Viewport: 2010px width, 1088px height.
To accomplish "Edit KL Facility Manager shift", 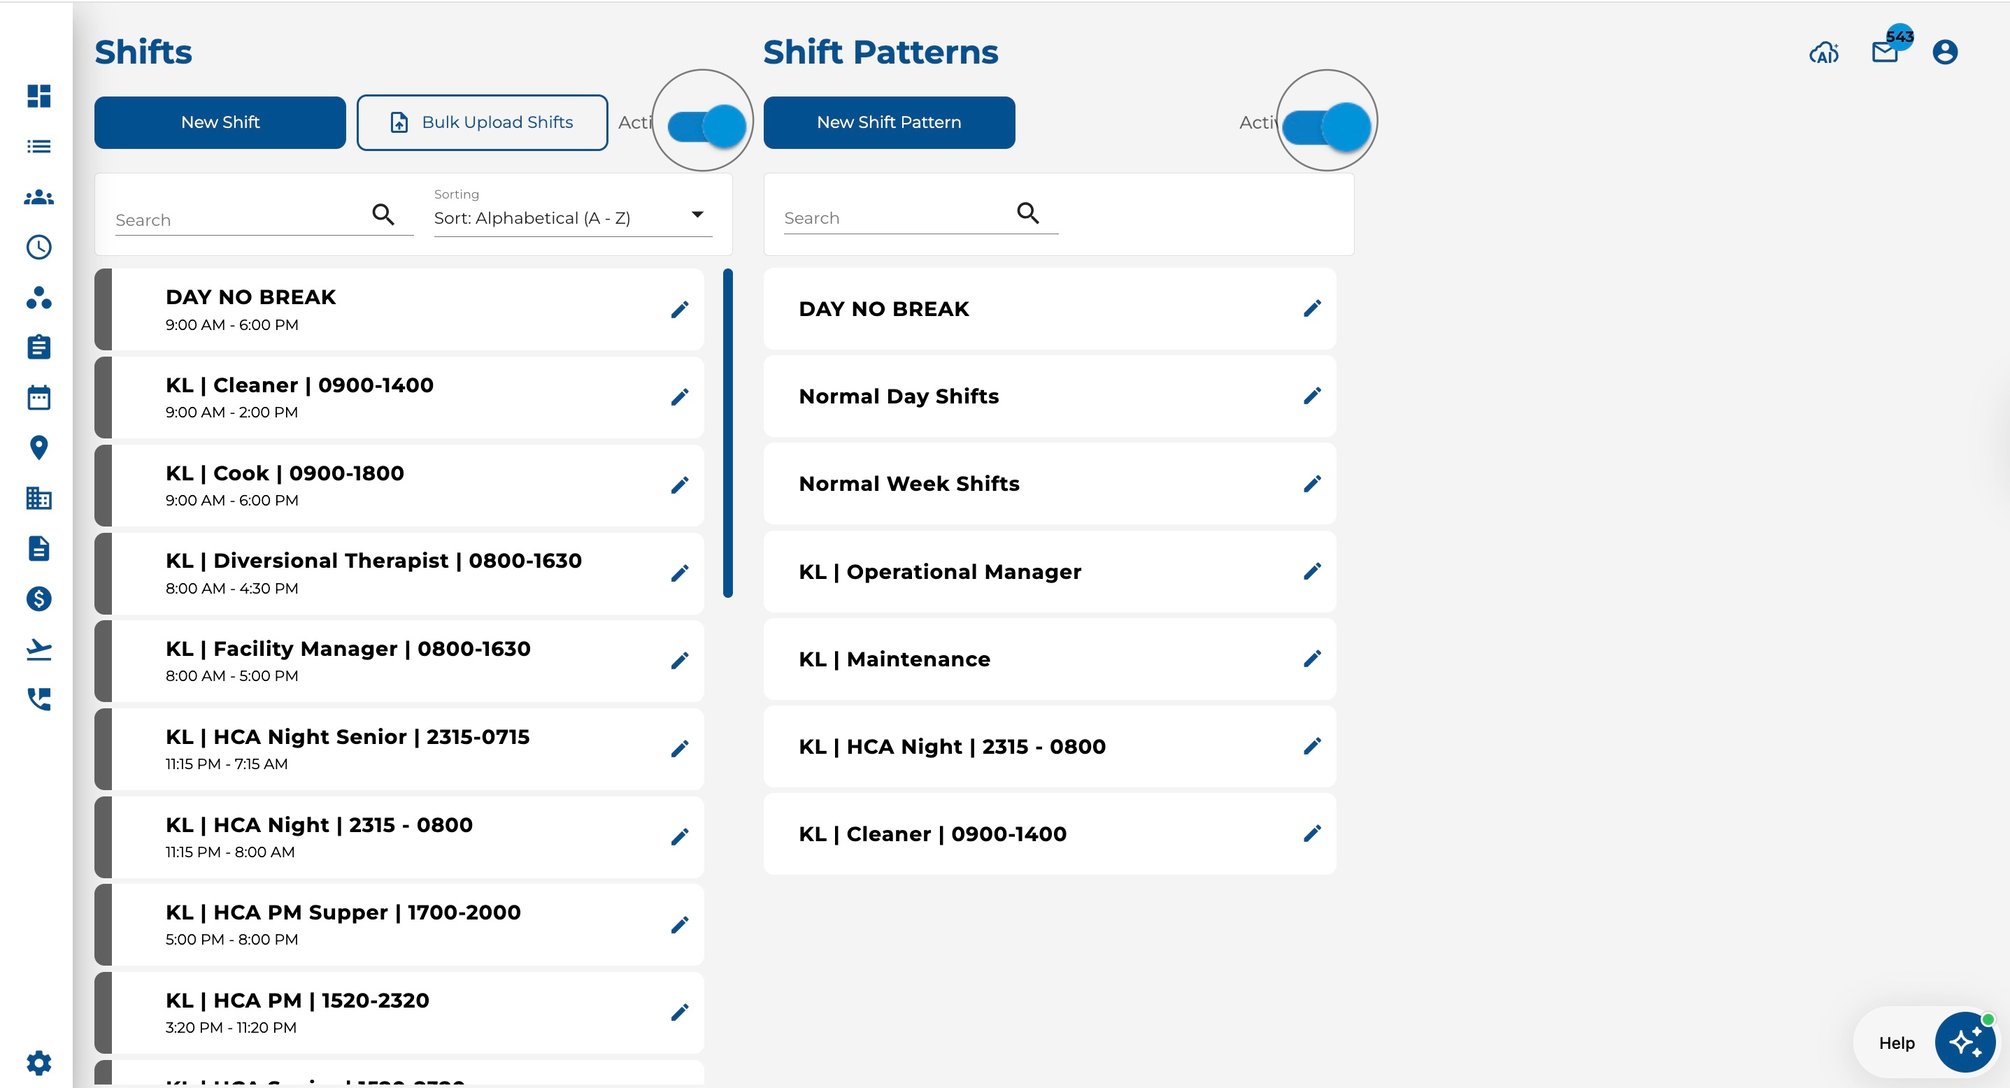I will pyautogui.click(x=680, y=661).
